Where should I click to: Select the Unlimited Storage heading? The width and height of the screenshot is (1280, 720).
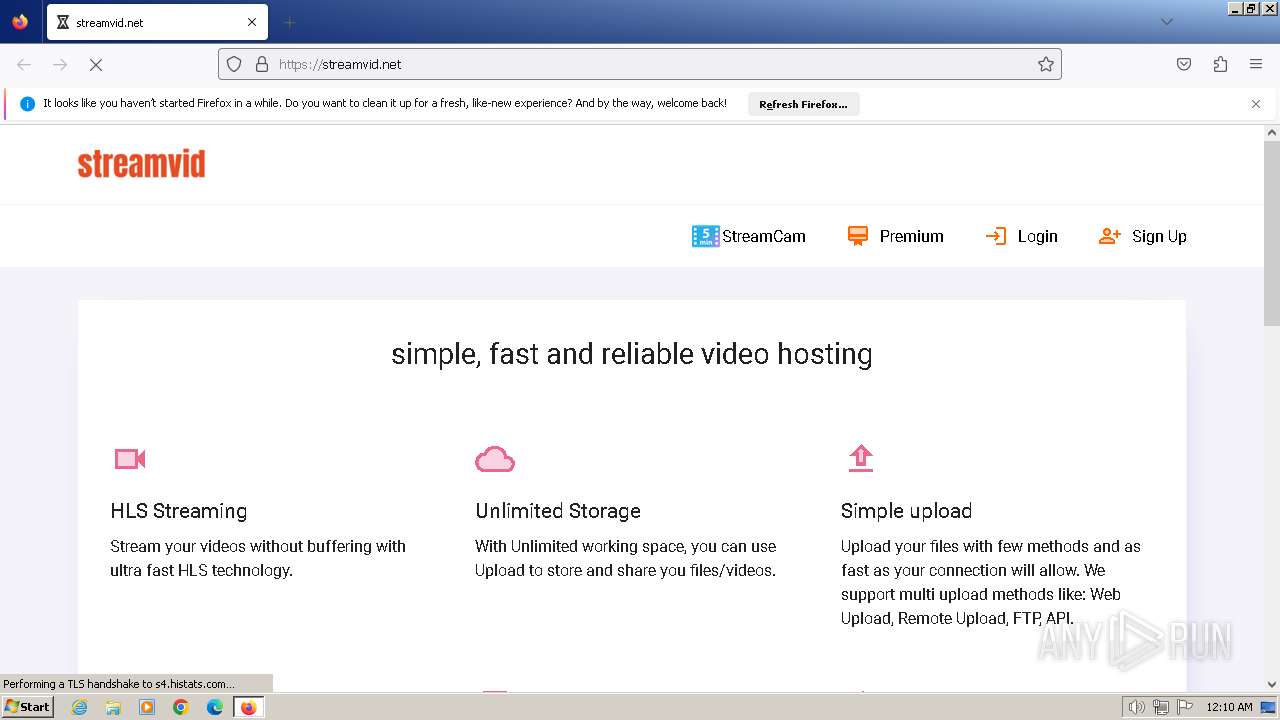(558, 511)
